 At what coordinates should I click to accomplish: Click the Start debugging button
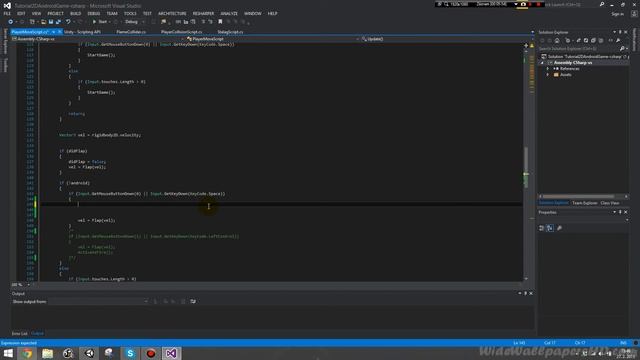(x=100, y=22)
